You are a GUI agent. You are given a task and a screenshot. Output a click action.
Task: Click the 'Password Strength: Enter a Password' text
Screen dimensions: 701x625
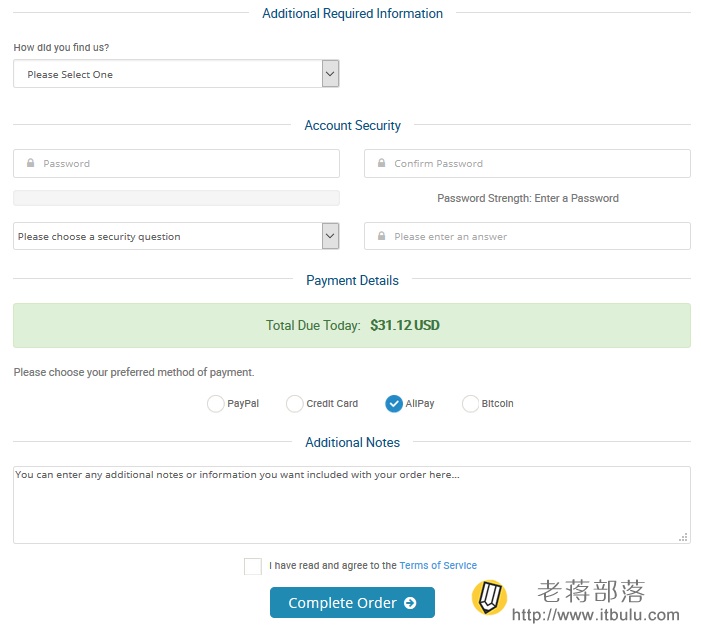click(x=528, y=198)
